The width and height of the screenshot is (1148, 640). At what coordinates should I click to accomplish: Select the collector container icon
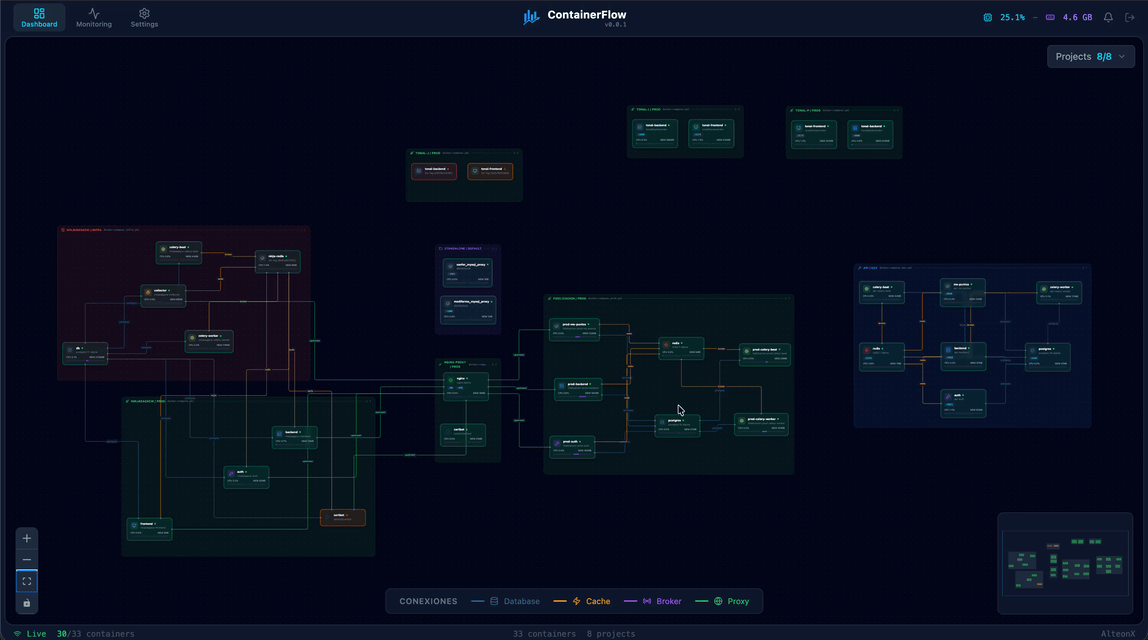tap(148, 292)
